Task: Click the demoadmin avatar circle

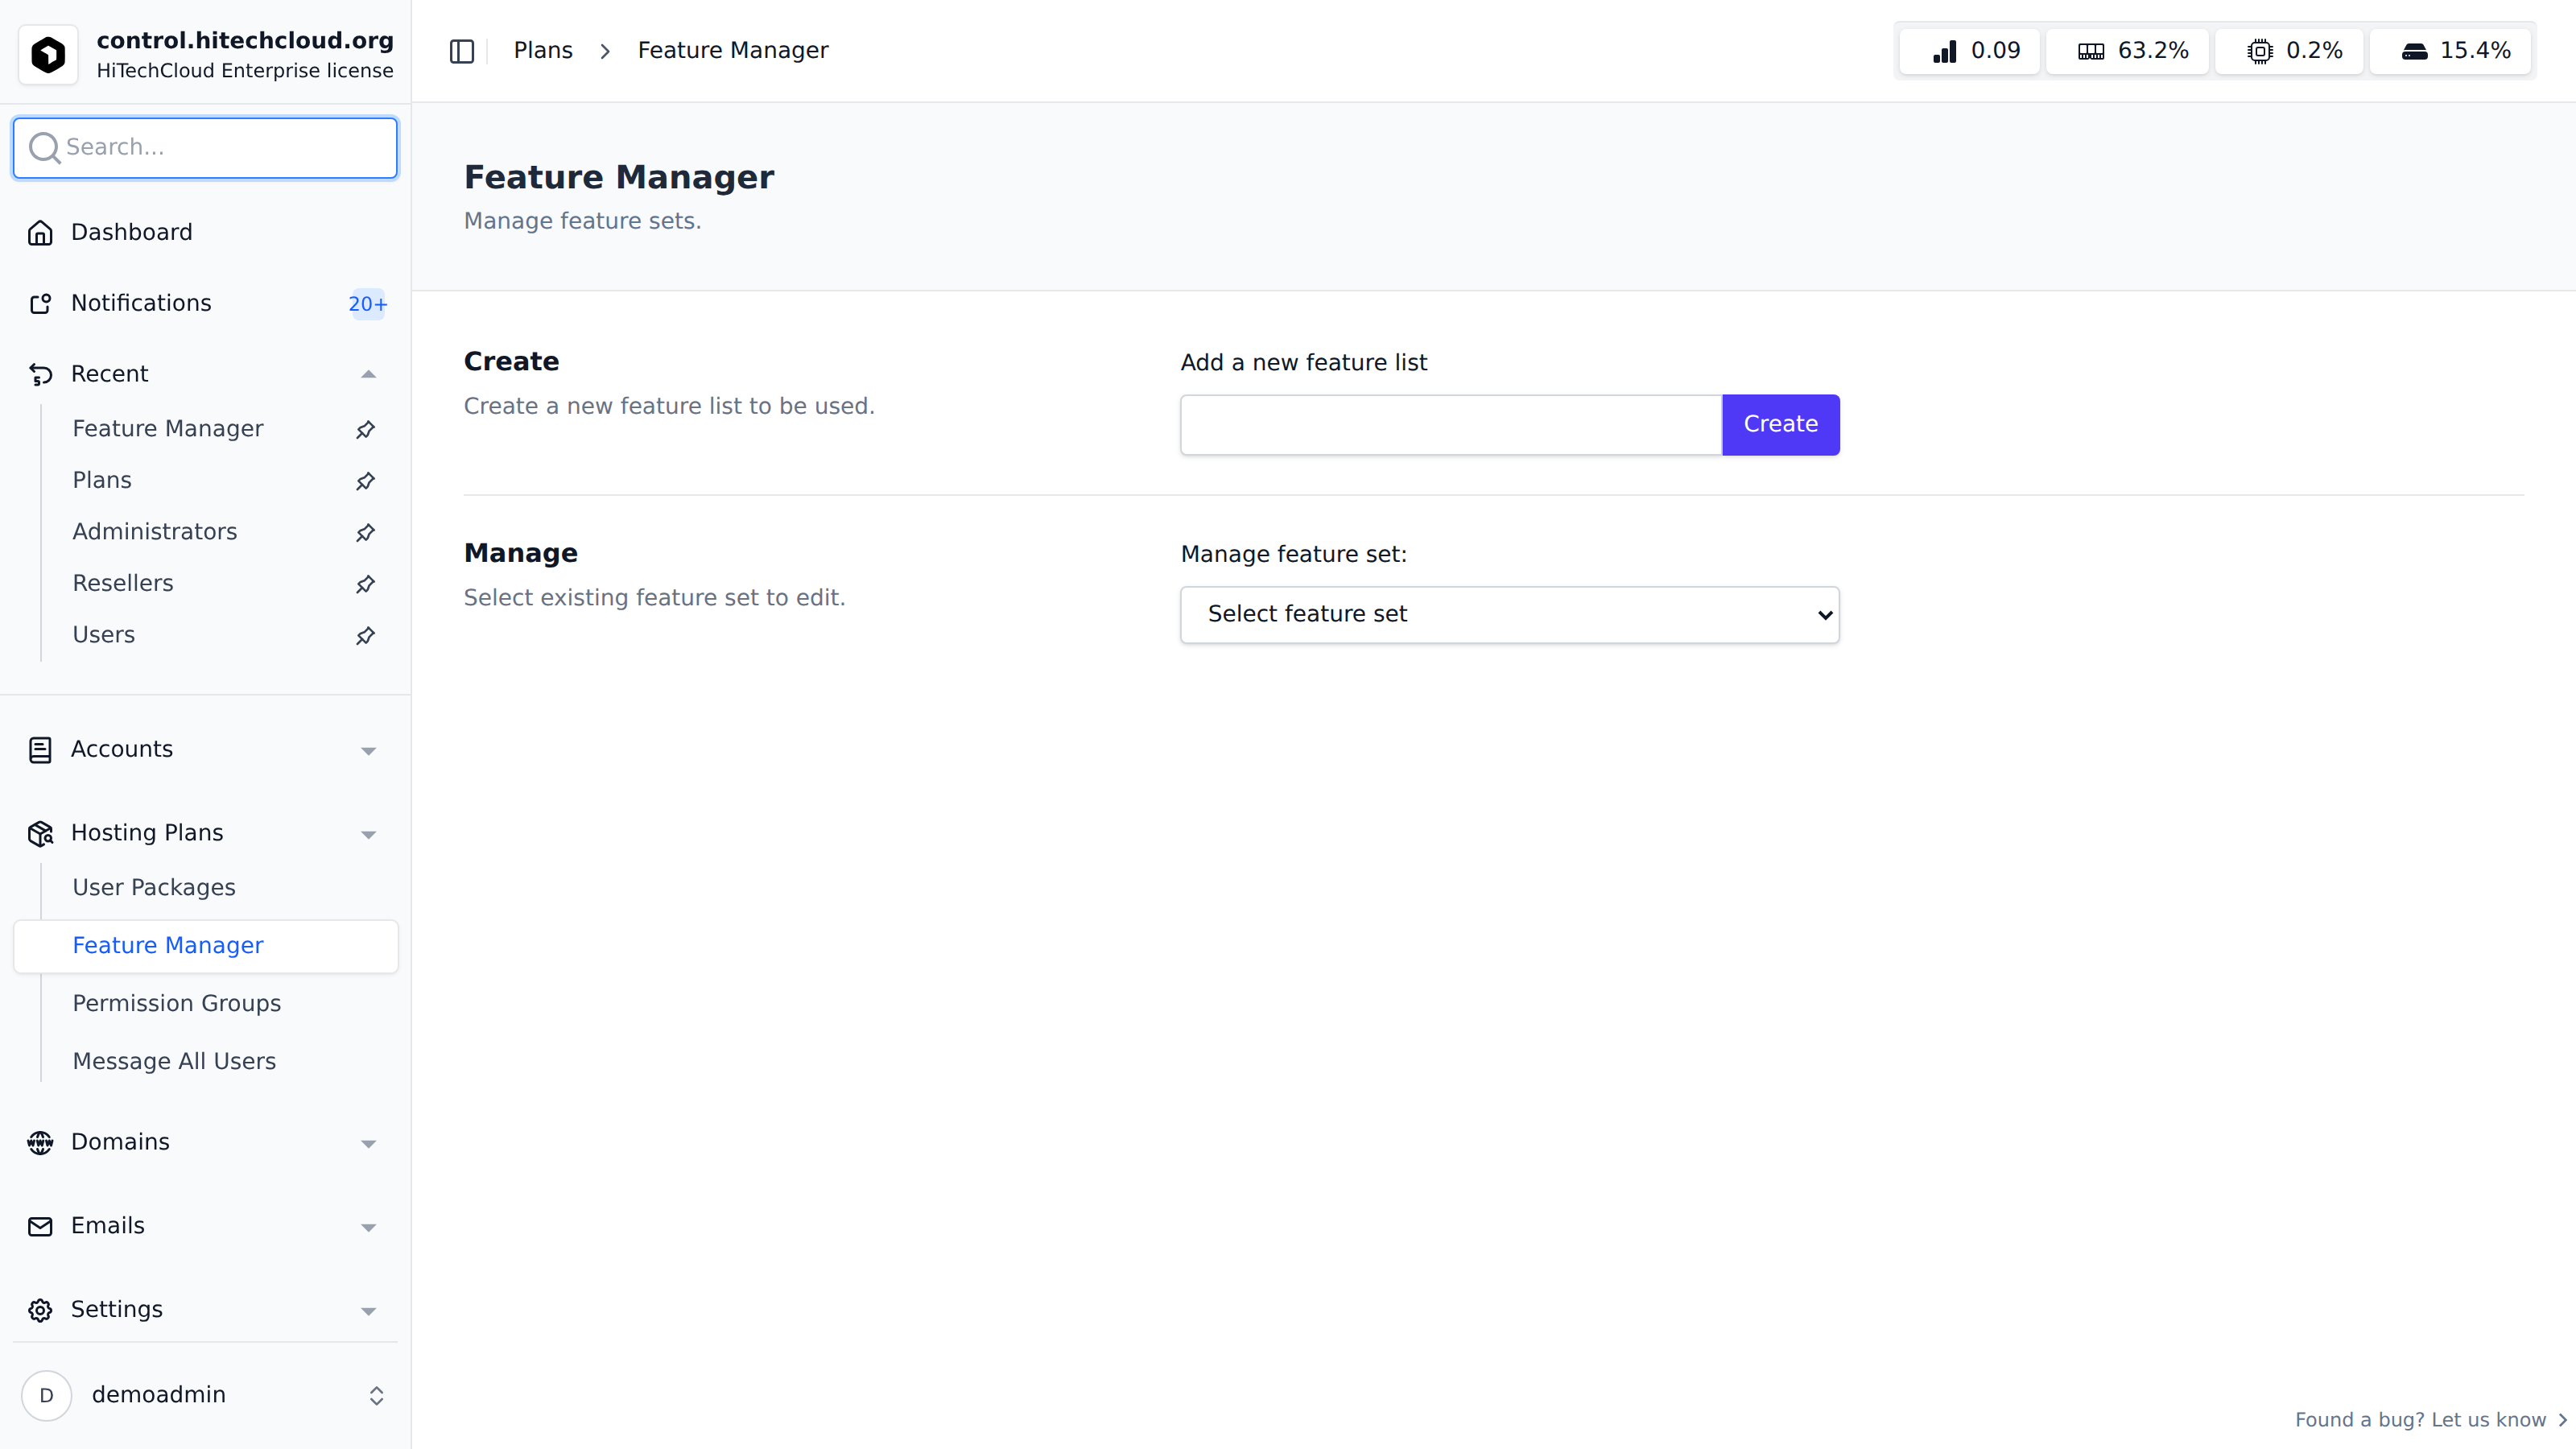Action: click(46, 1396)
